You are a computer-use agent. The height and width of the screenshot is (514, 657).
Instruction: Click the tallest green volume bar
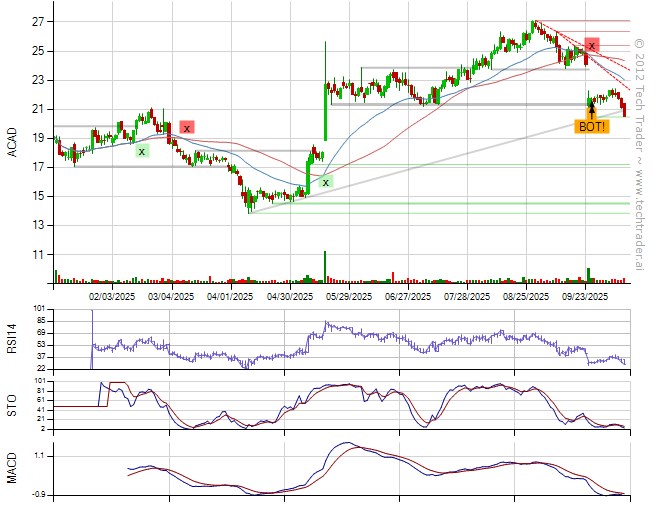tap(325, 267)
